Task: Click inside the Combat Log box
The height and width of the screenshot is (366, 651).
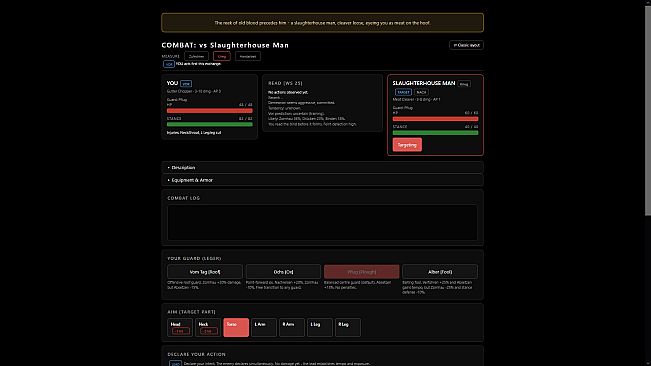Action: [322, 222]
